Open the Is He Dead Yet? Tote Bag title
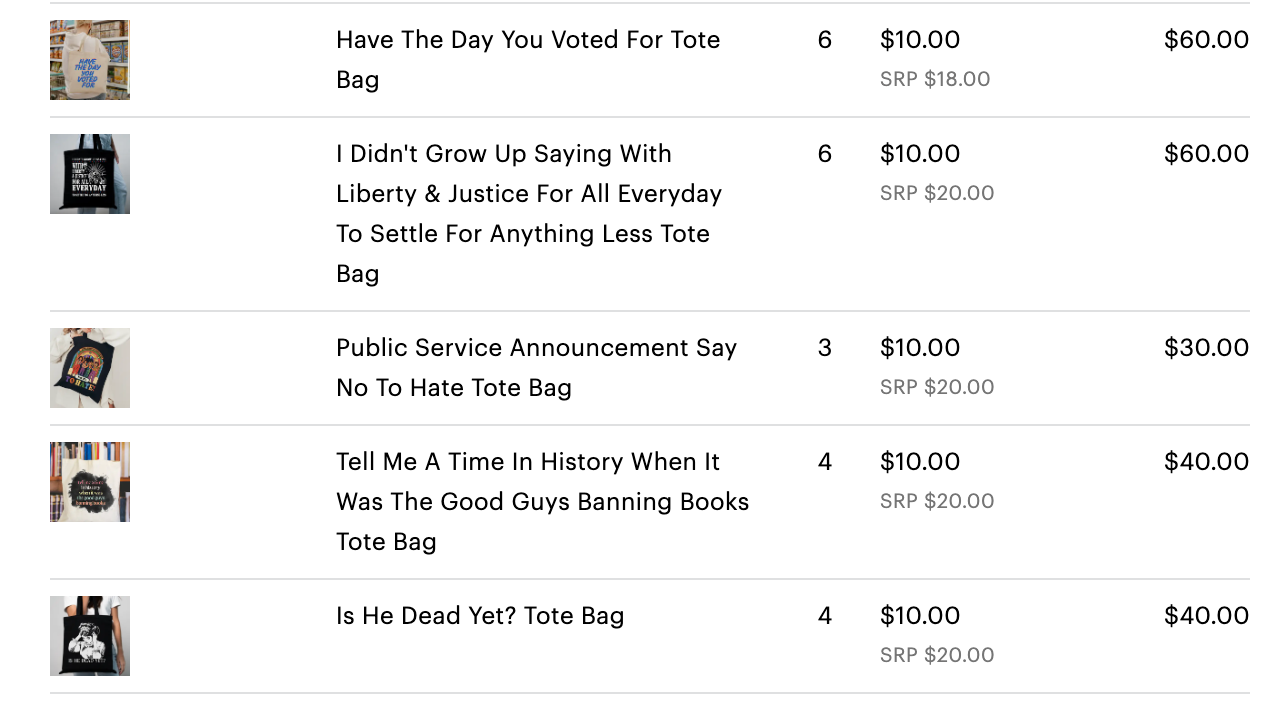 point(480,615)
